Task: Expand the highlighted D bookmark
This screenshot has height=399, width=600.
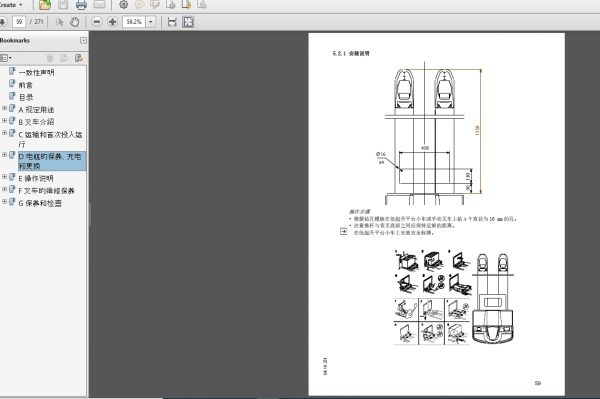Action: (x=4, y=155)
